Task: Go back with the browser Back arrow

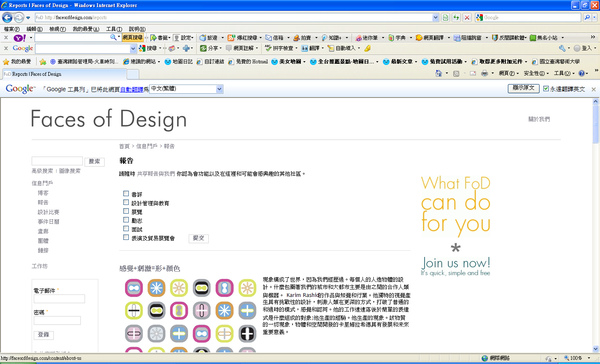Action: point(7,18)
